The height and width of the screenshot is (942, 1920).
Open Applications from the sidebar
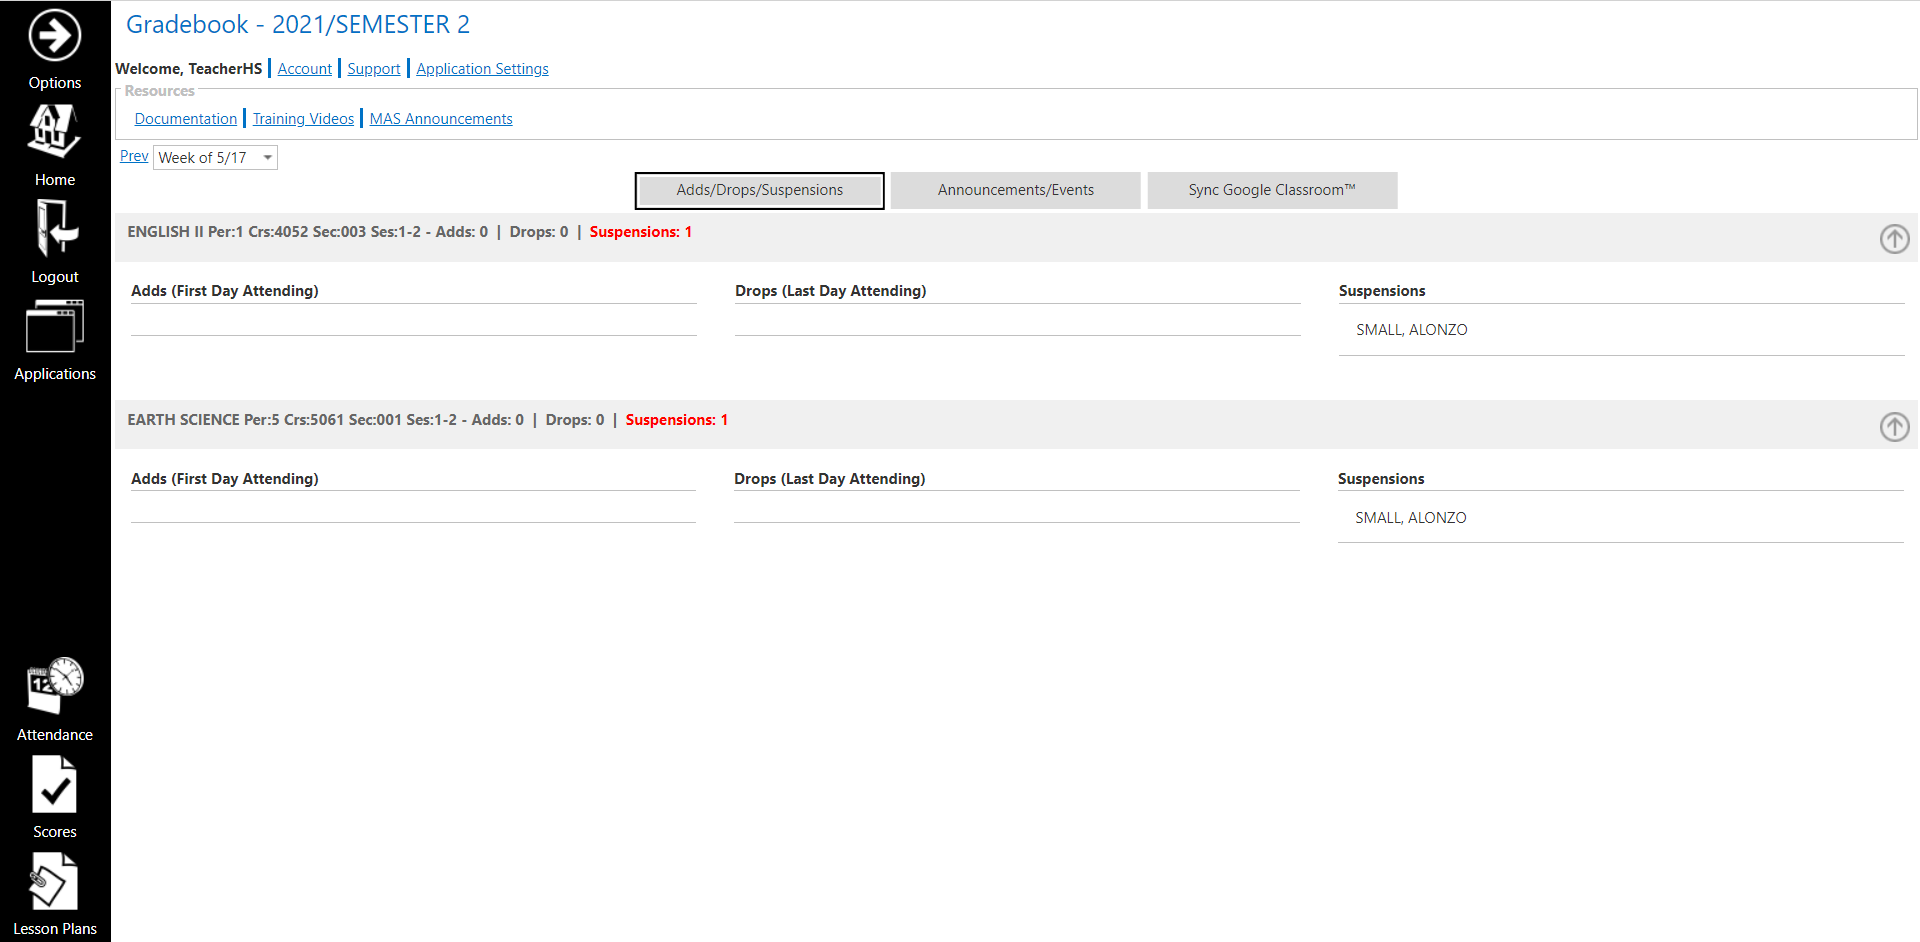55,328
